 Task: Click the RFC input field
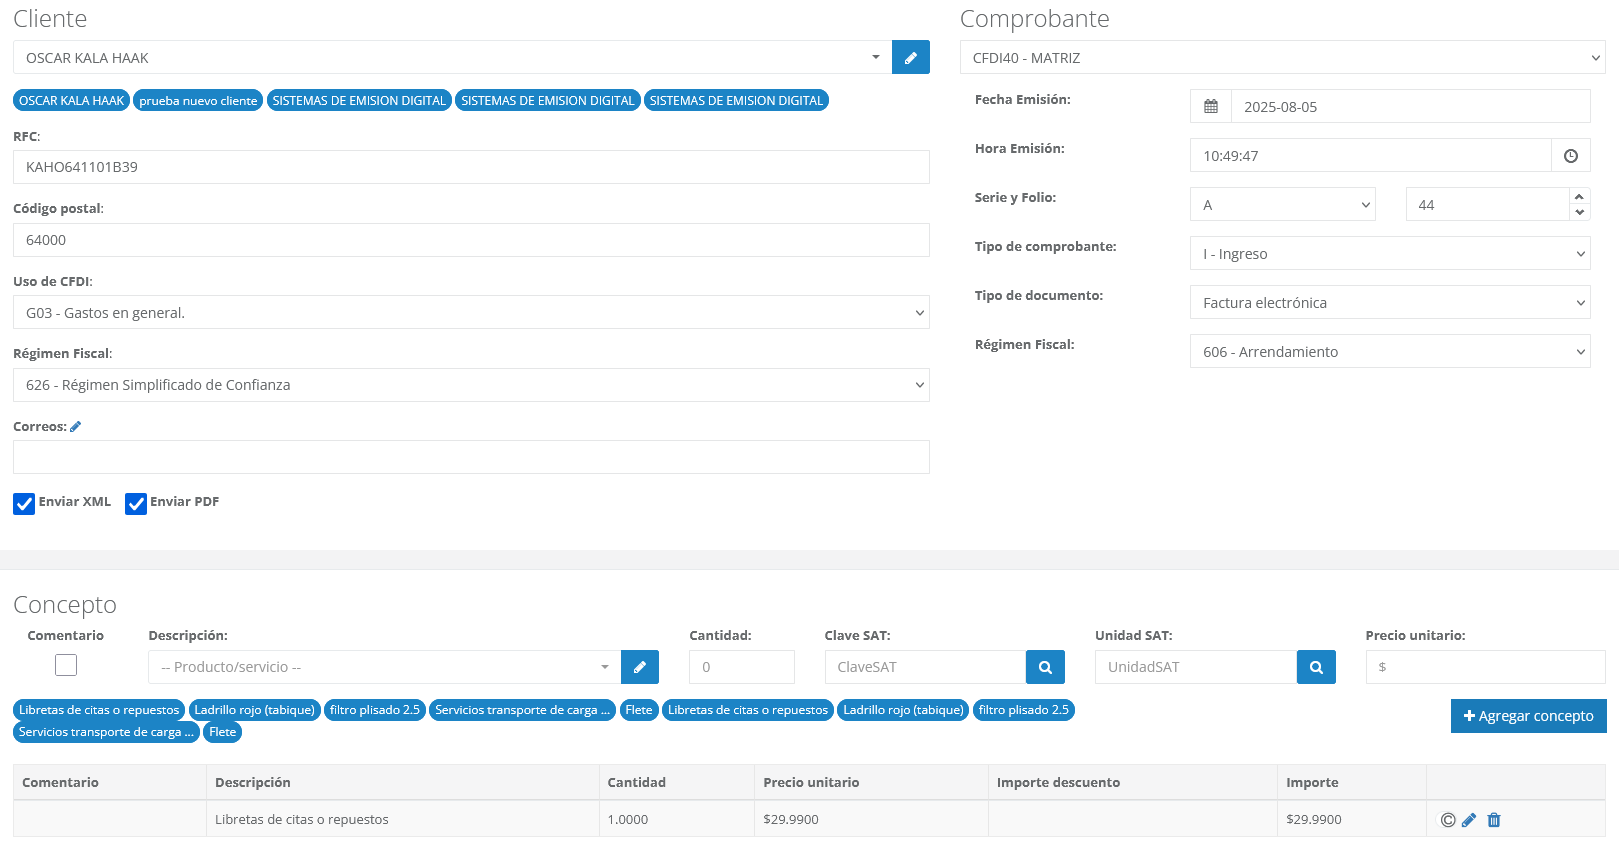click(470, 167)
